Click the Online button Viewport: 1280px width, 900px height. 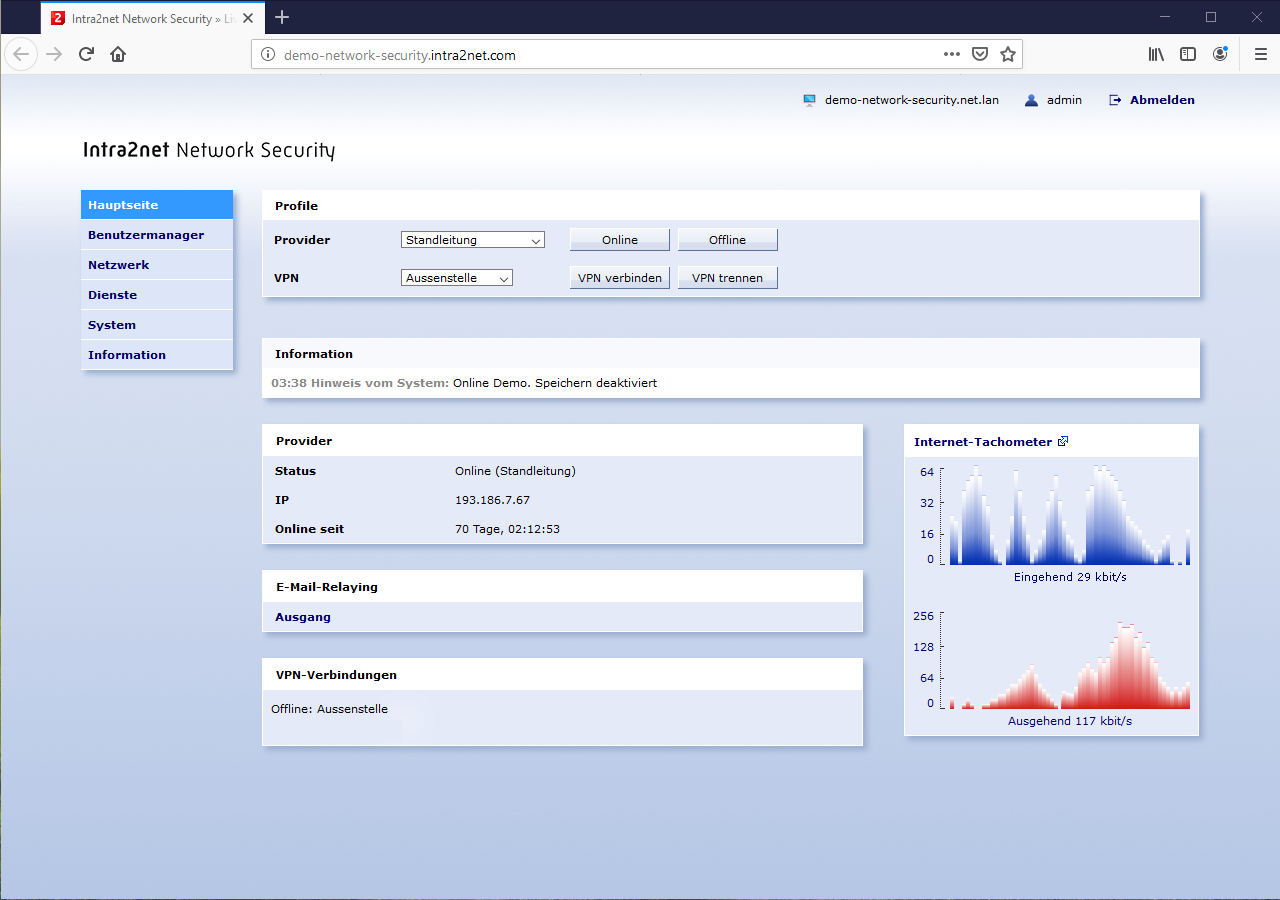(x=620, y=240)
